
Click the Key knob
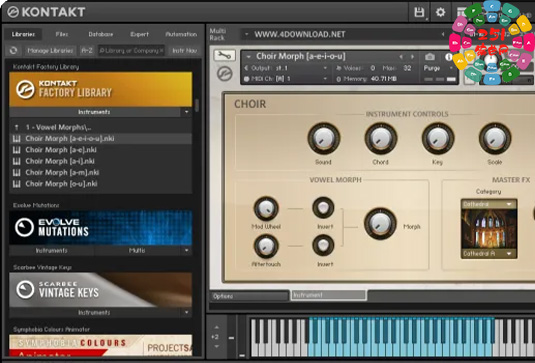tap(438, 139)
